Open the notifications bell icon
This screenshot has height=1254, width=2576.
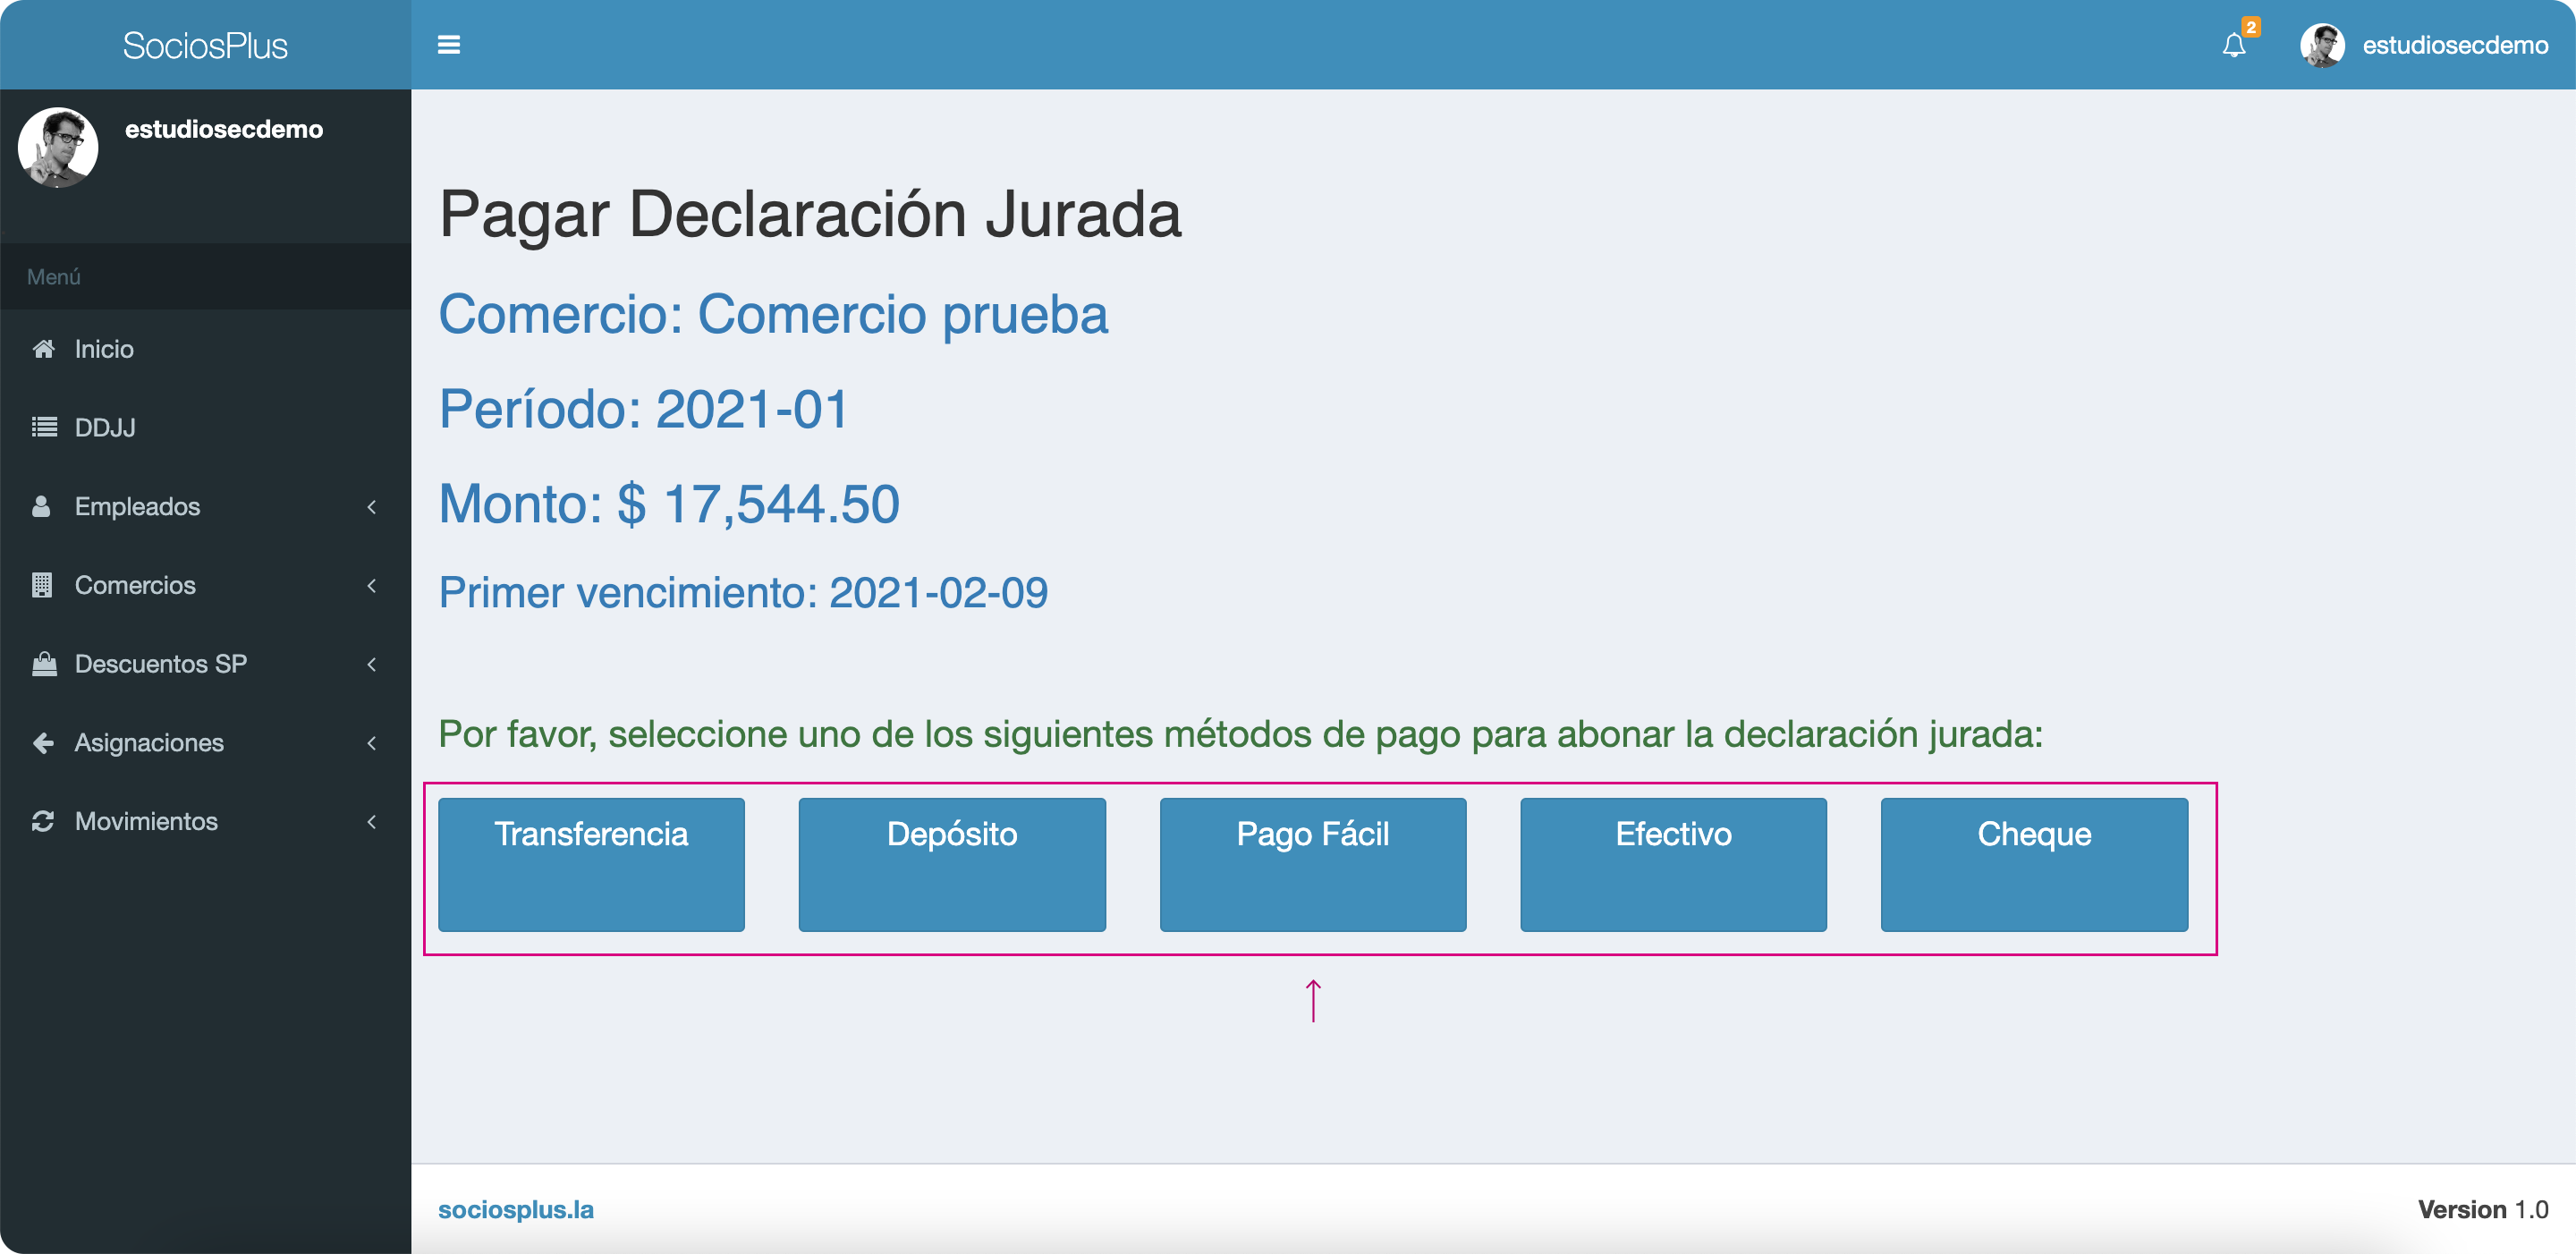click(2234, 45)
